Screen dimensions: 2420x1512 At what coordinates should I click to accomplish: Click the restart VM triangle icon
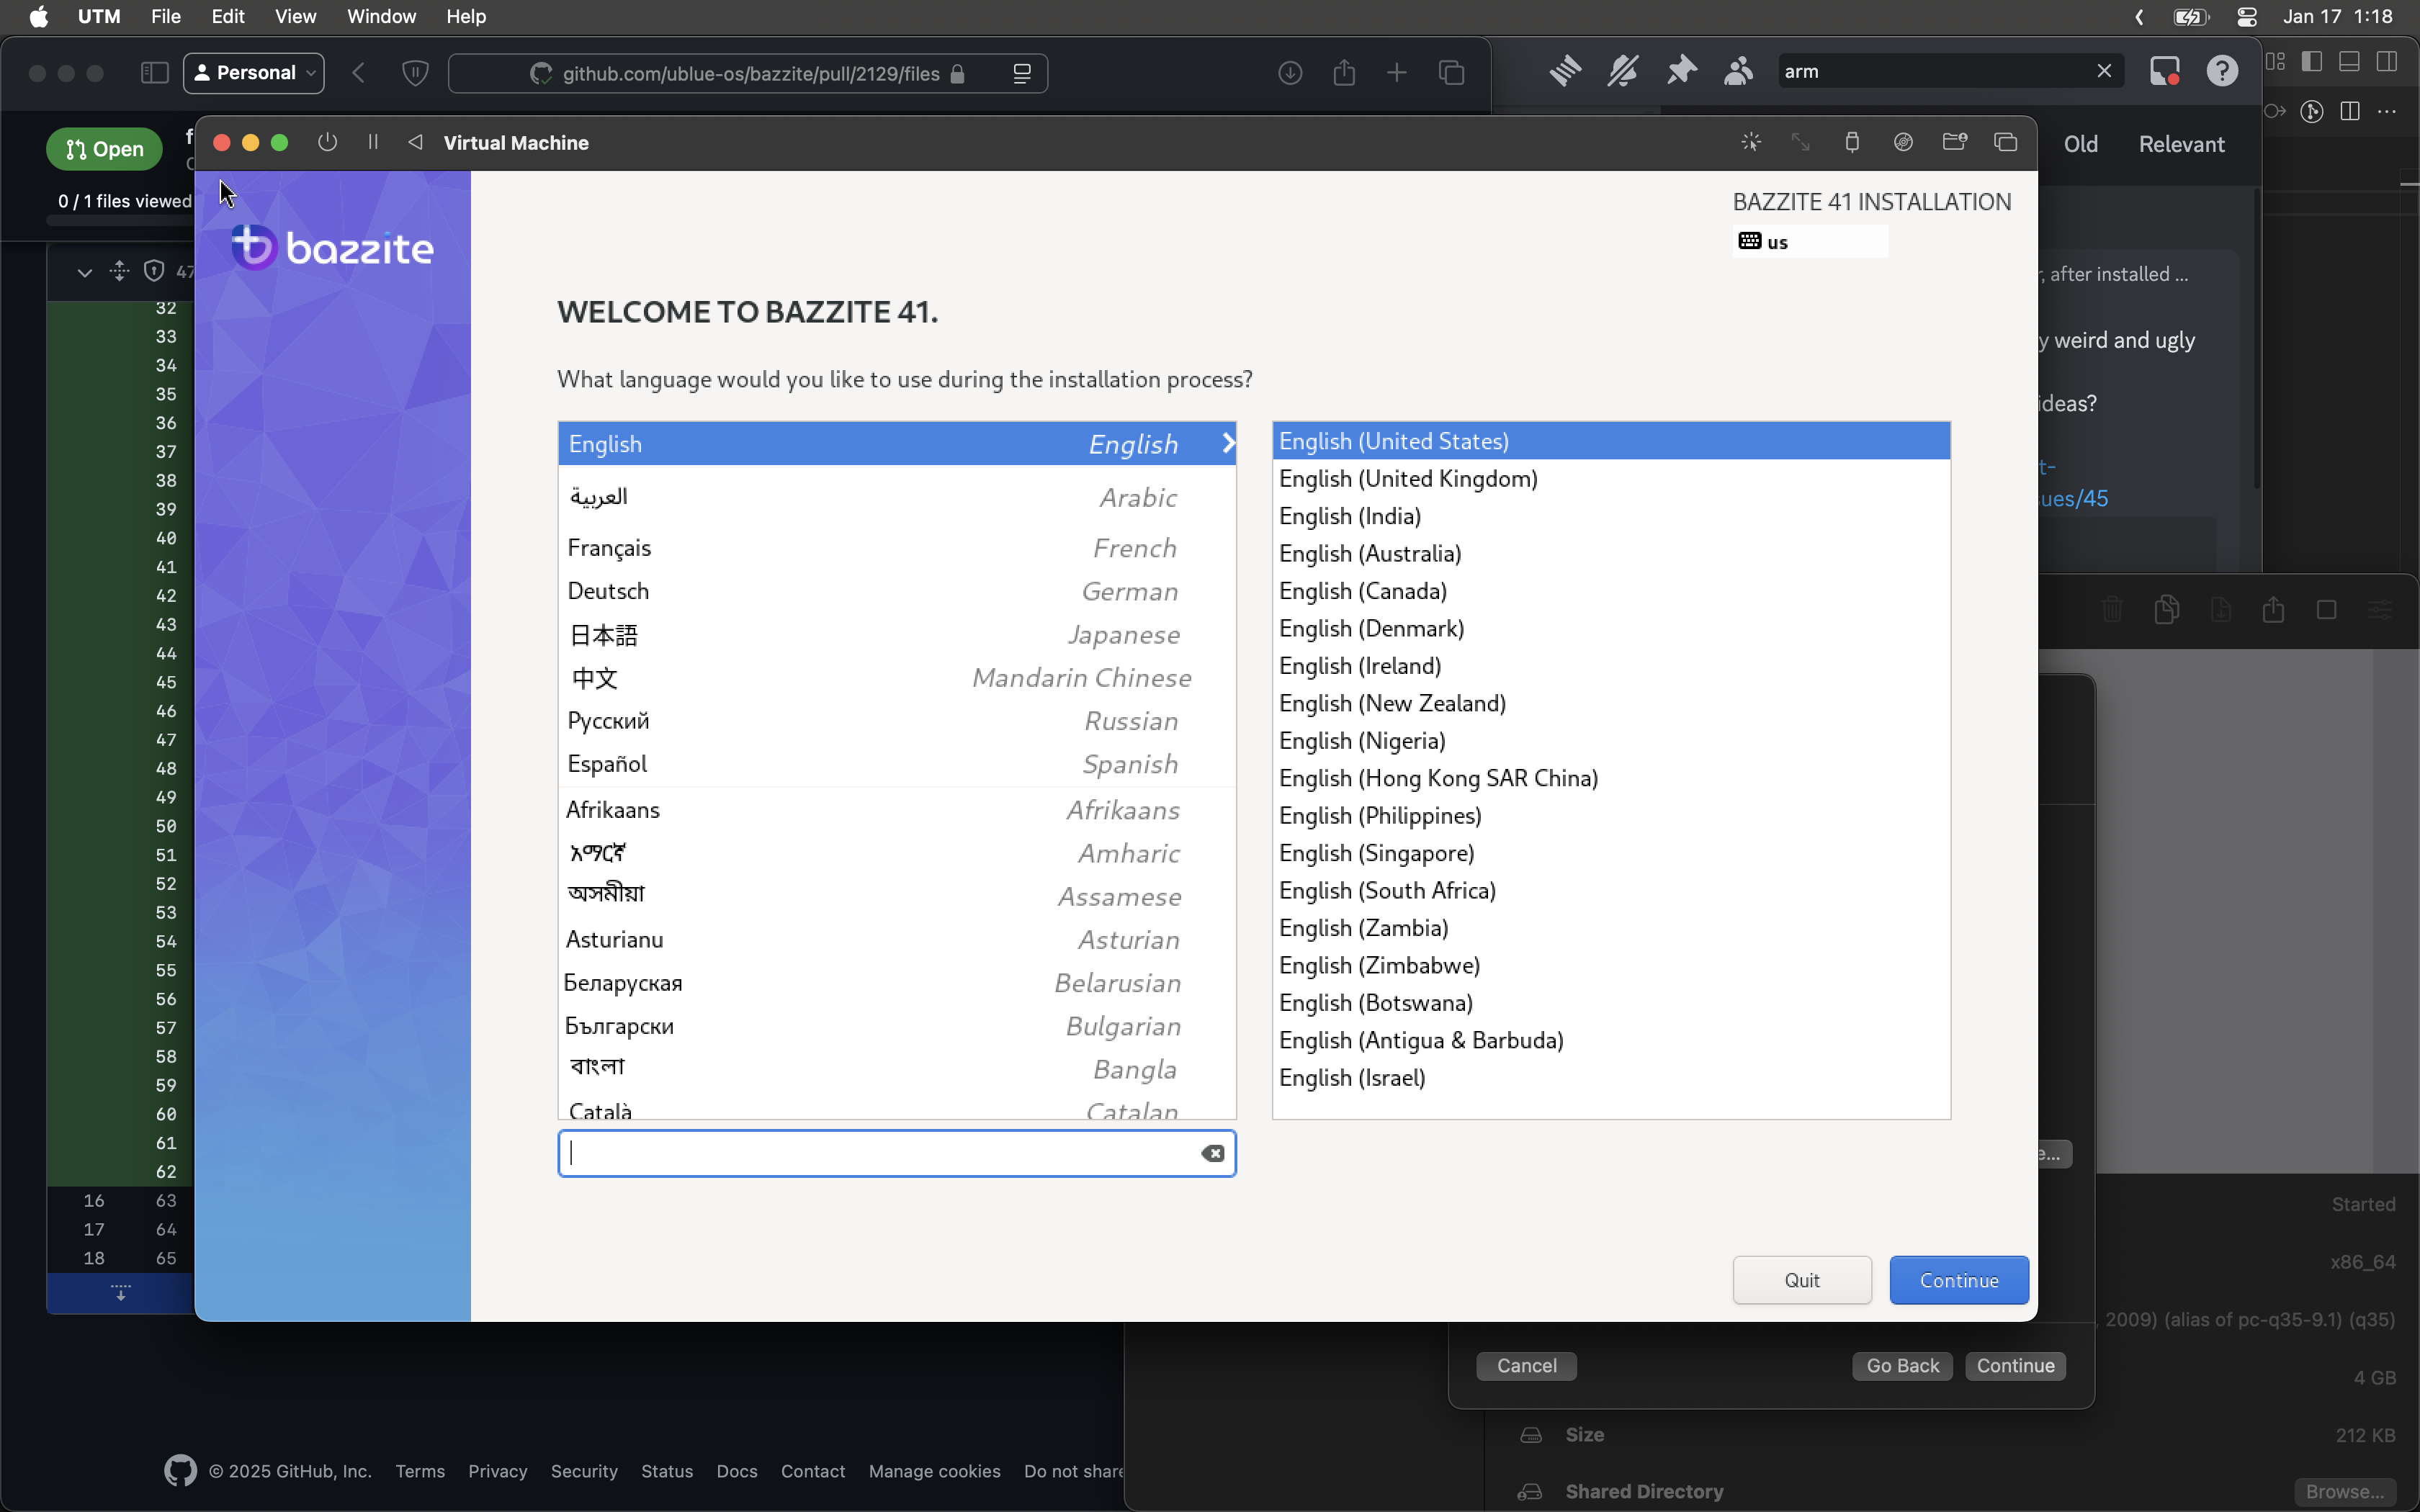click(x=415, y=142)
